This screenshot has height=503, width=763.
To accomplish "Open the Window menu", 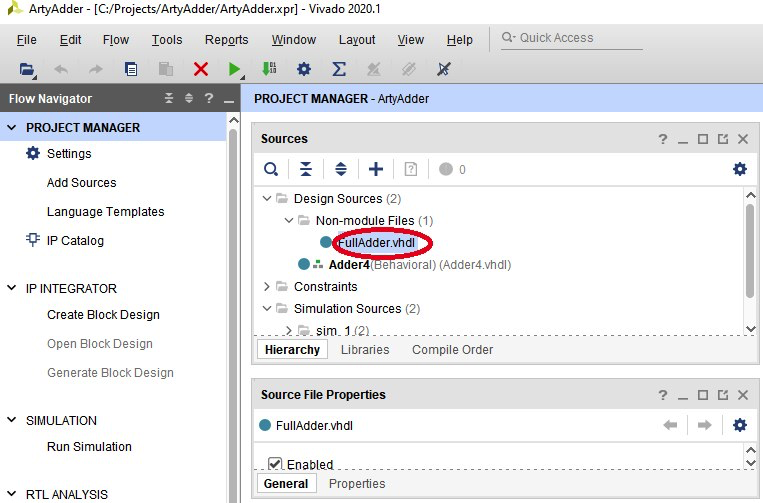I will (293, 40).
